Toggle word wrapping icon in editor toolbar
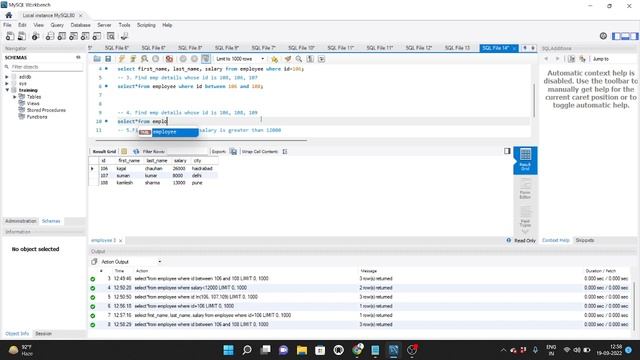This screenshot has height=360, width=640. (322, 59)
